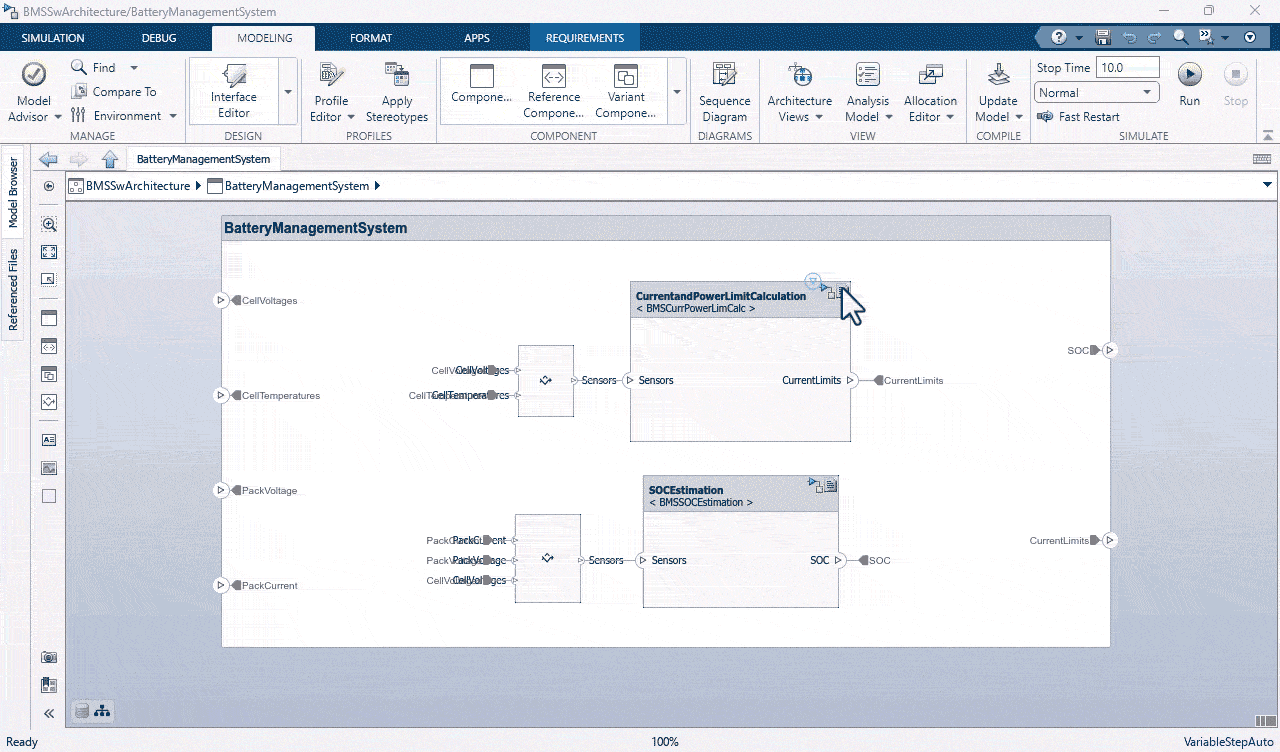Image resolution: width=1280 pixels, height=752 pixels.
Task: Click Apply Stereotypes
Action: click(x=397, y=92)
